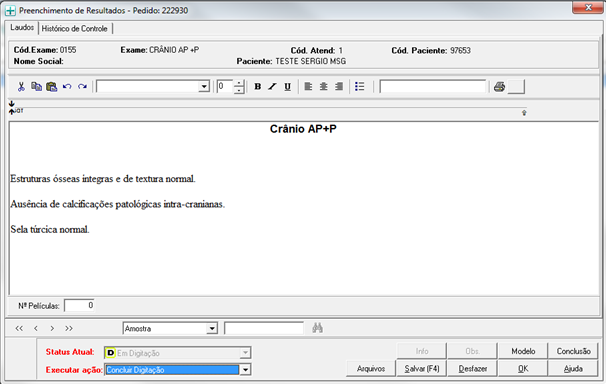This screenshot has width=606, height=384.
Task: Open Ajuda help button
Action: [573, 369]
